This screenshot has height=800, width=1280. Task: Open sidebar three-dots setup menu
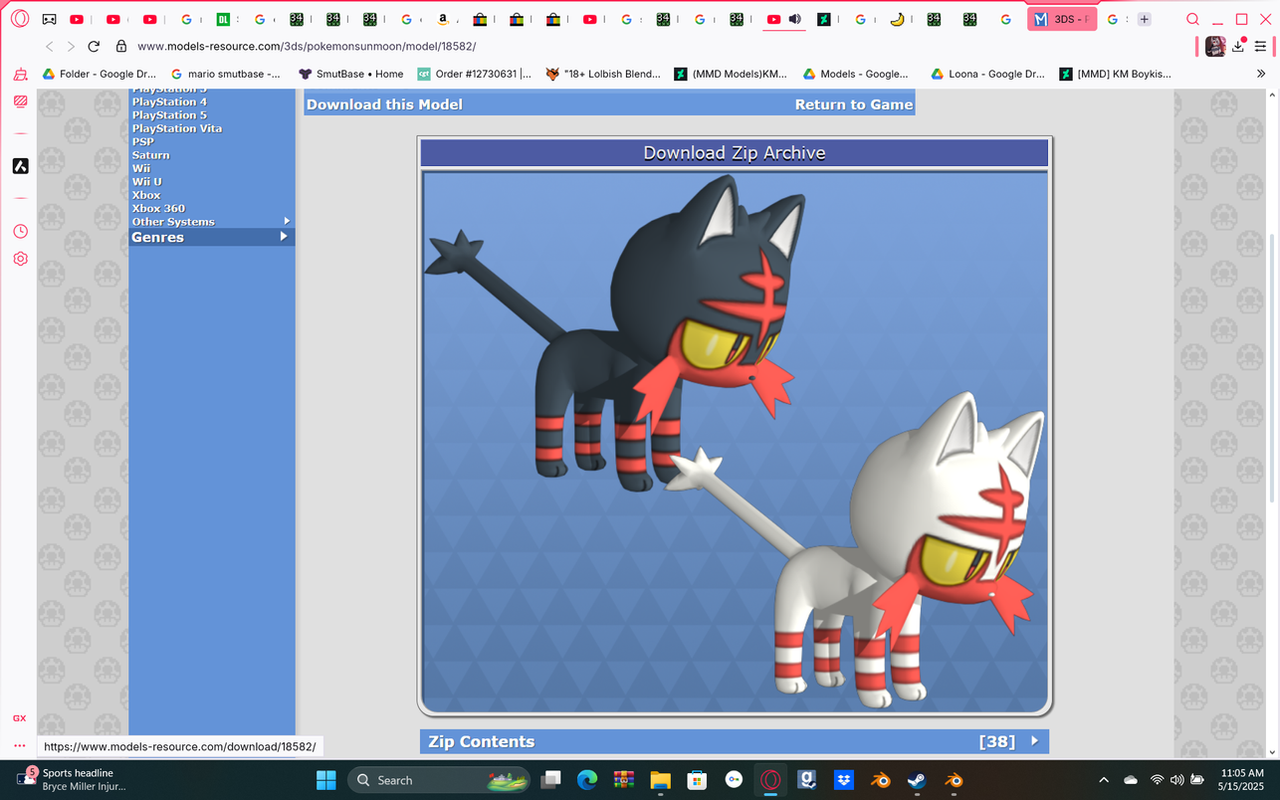point(19,745)
